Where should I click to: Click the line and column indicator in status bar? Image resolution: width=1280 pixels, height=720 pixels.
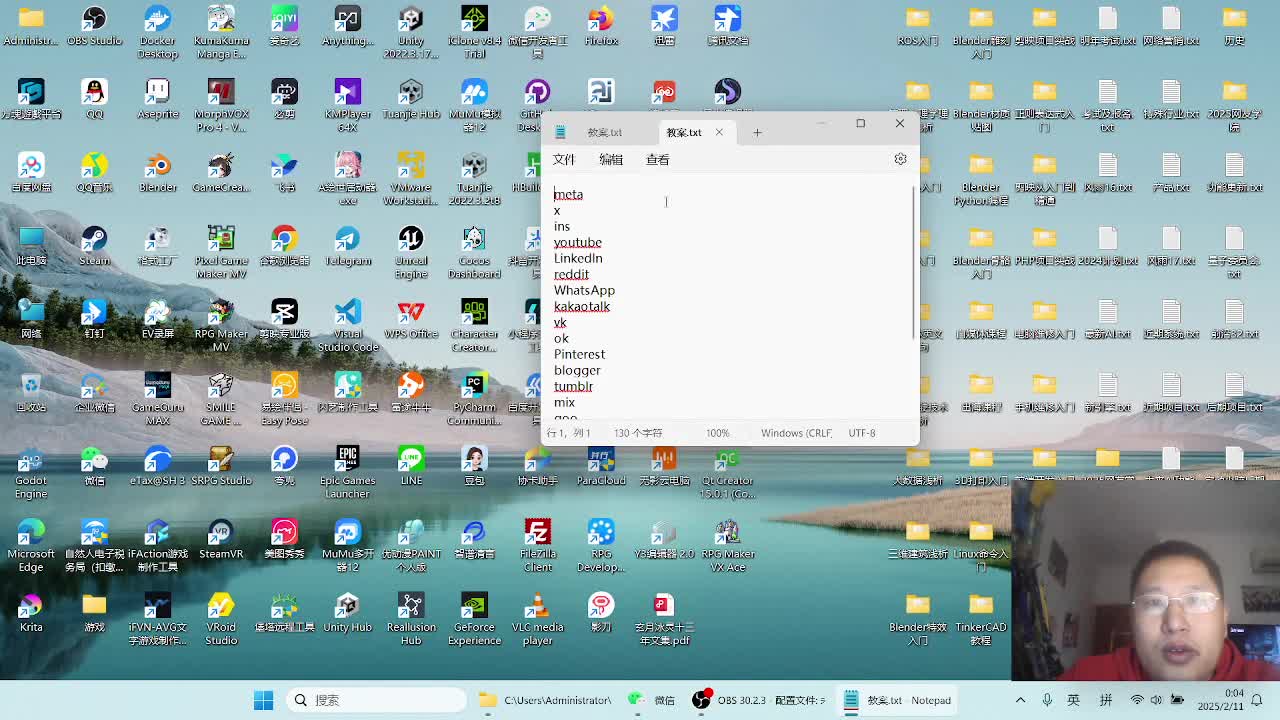click(568, 433)
